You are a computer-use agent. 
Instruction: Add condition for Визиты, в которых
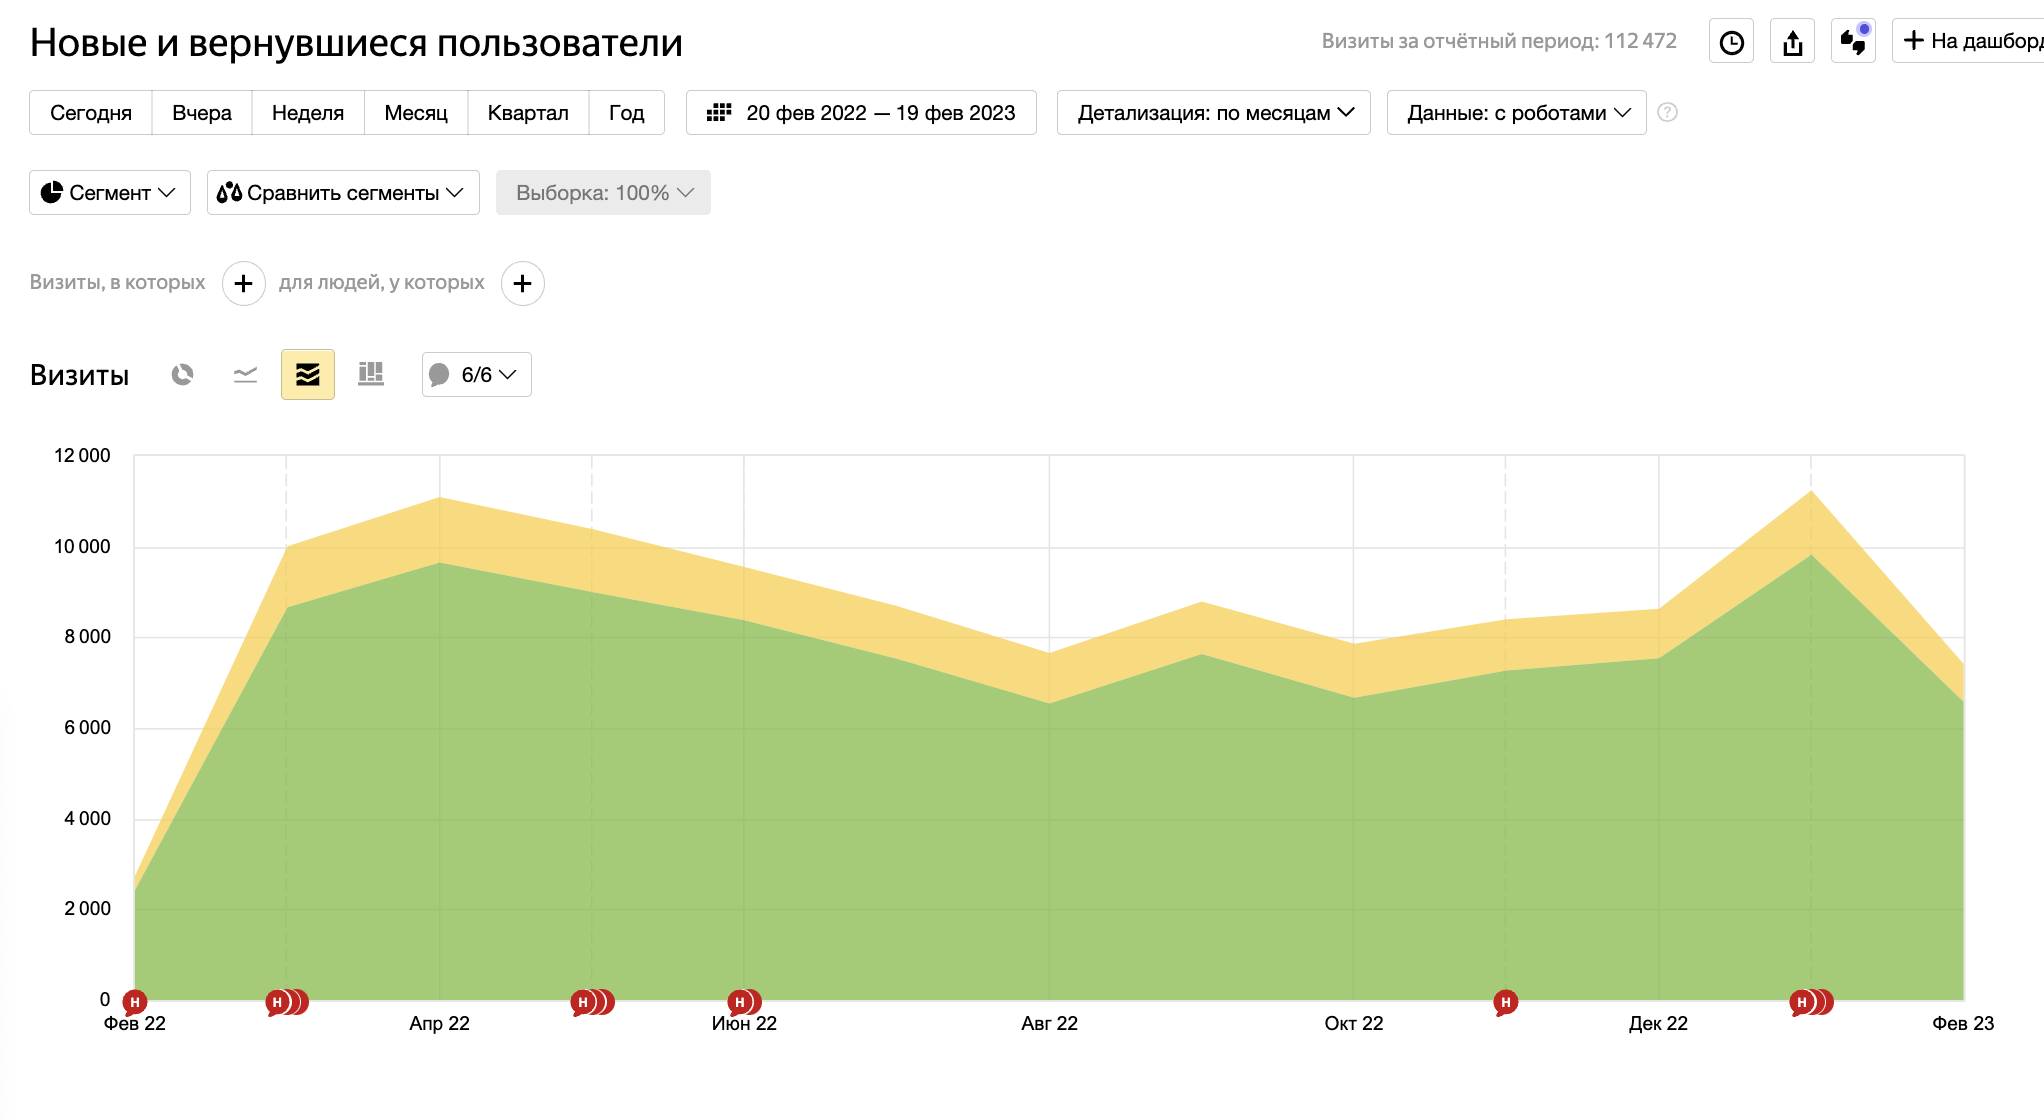(243, 283)
